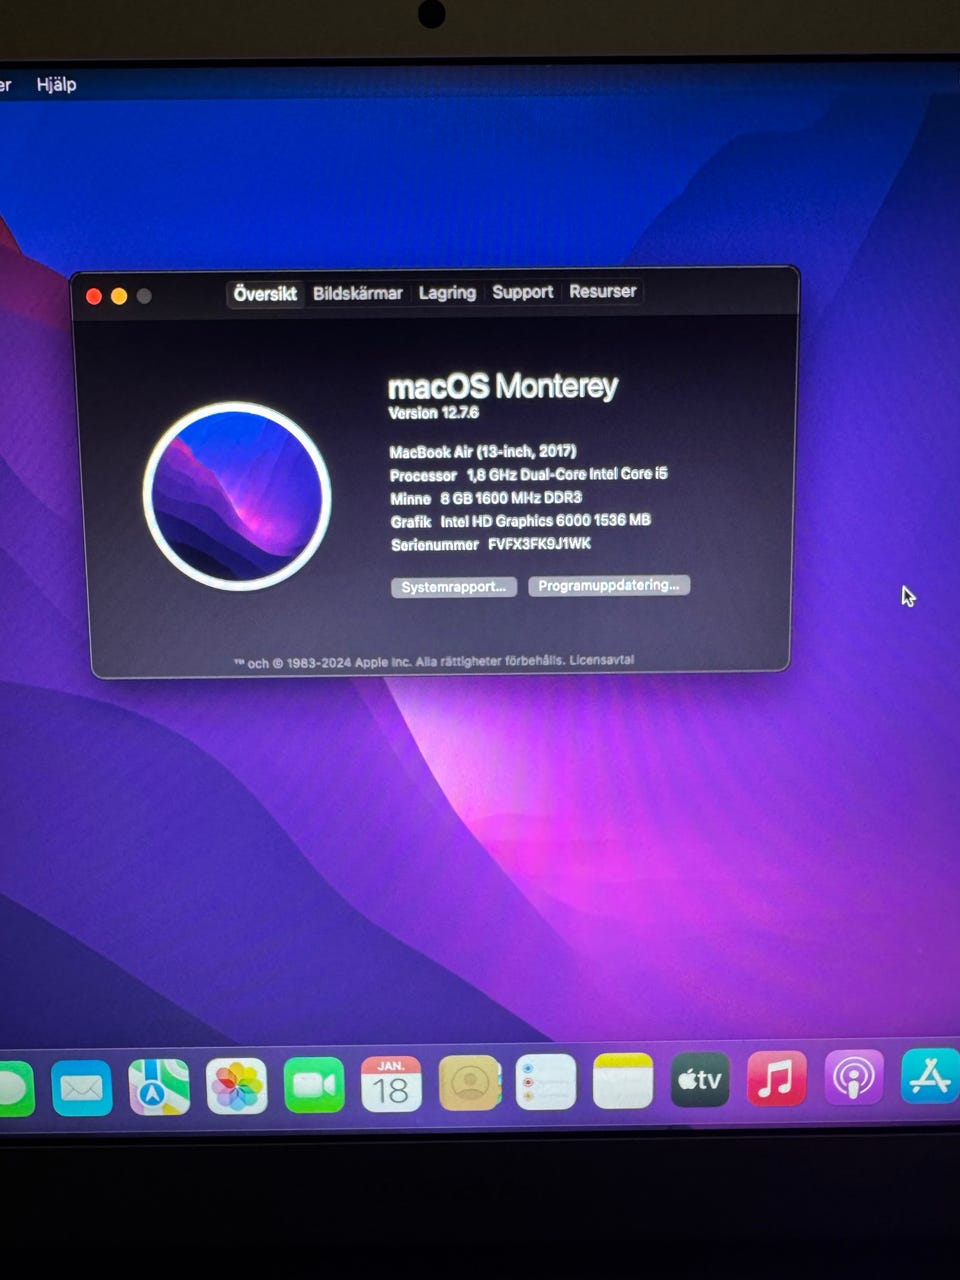960x1280 pixels.
Task: Show the Resurser tab
Action: click(x=602, y=291)
